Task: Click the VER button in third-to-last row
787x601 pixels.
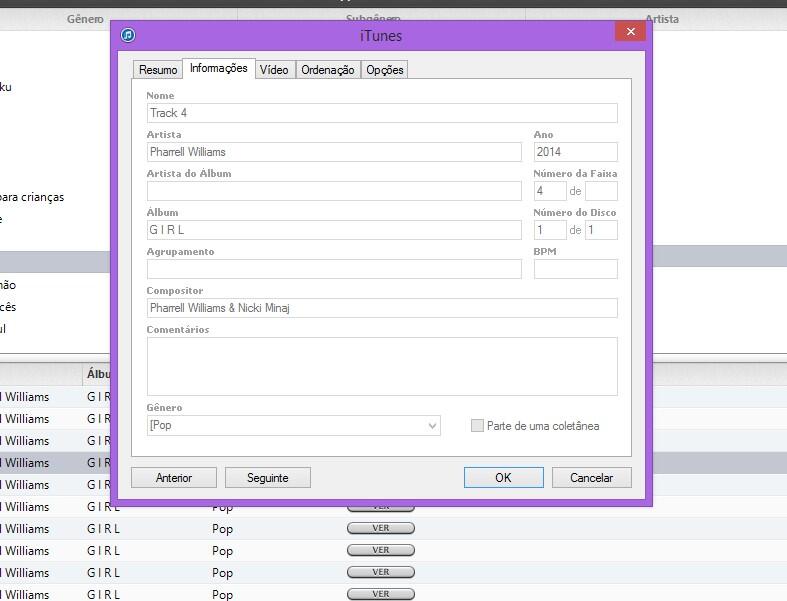Action: [x=381, y=550]
